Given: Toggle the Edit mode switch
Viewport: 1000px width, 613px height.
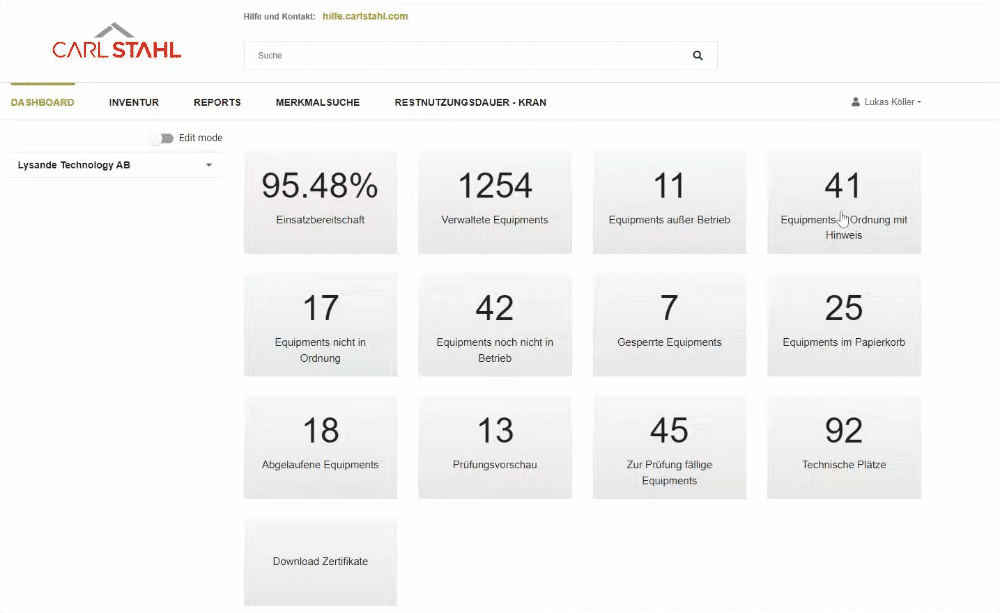Looking at the screenshot, I should tap(160, 138).
